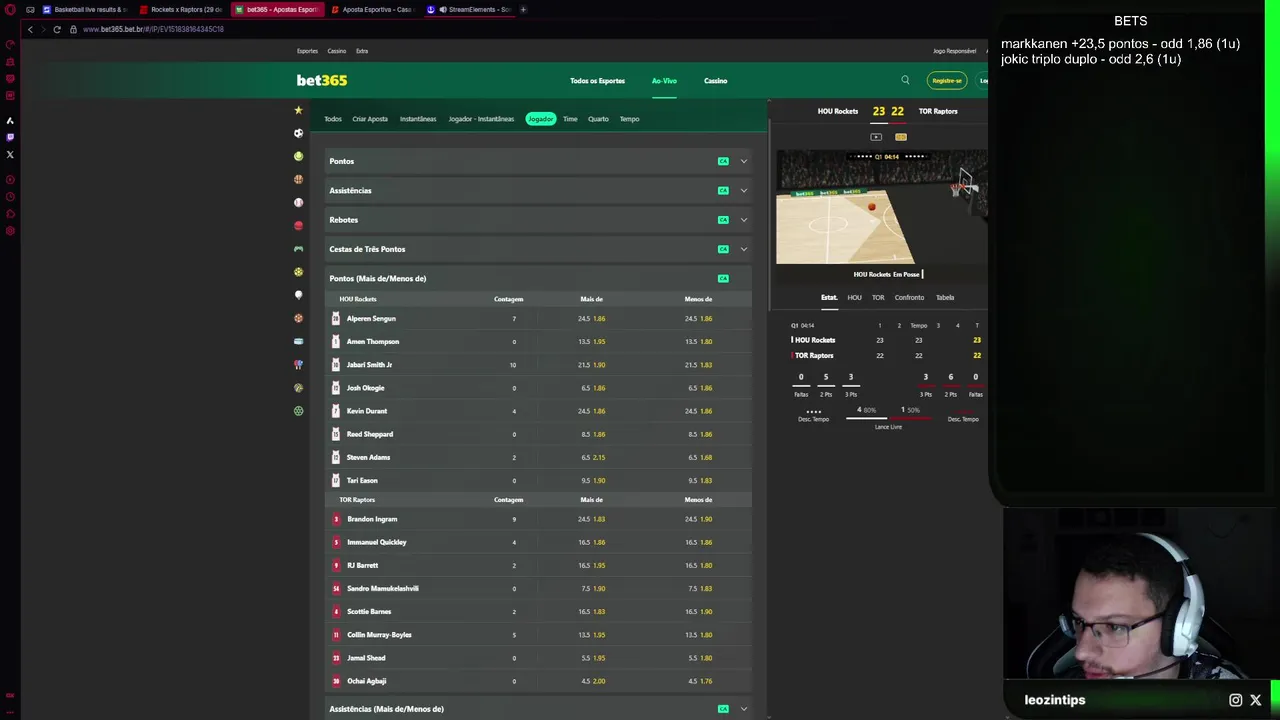Select the Tempo tab
1280x720 pixels.
[x=629, y=119]
